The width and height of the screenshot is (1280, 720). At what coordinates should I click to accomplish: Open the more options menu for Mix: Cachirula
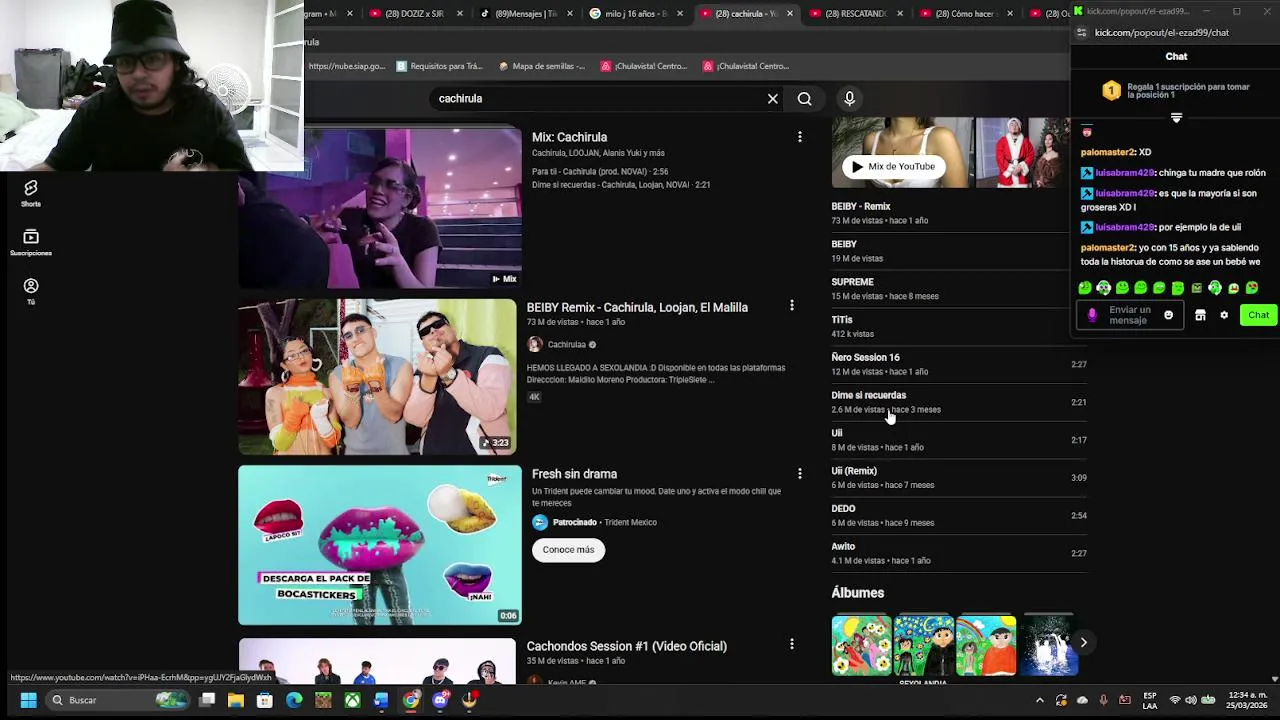799,137
